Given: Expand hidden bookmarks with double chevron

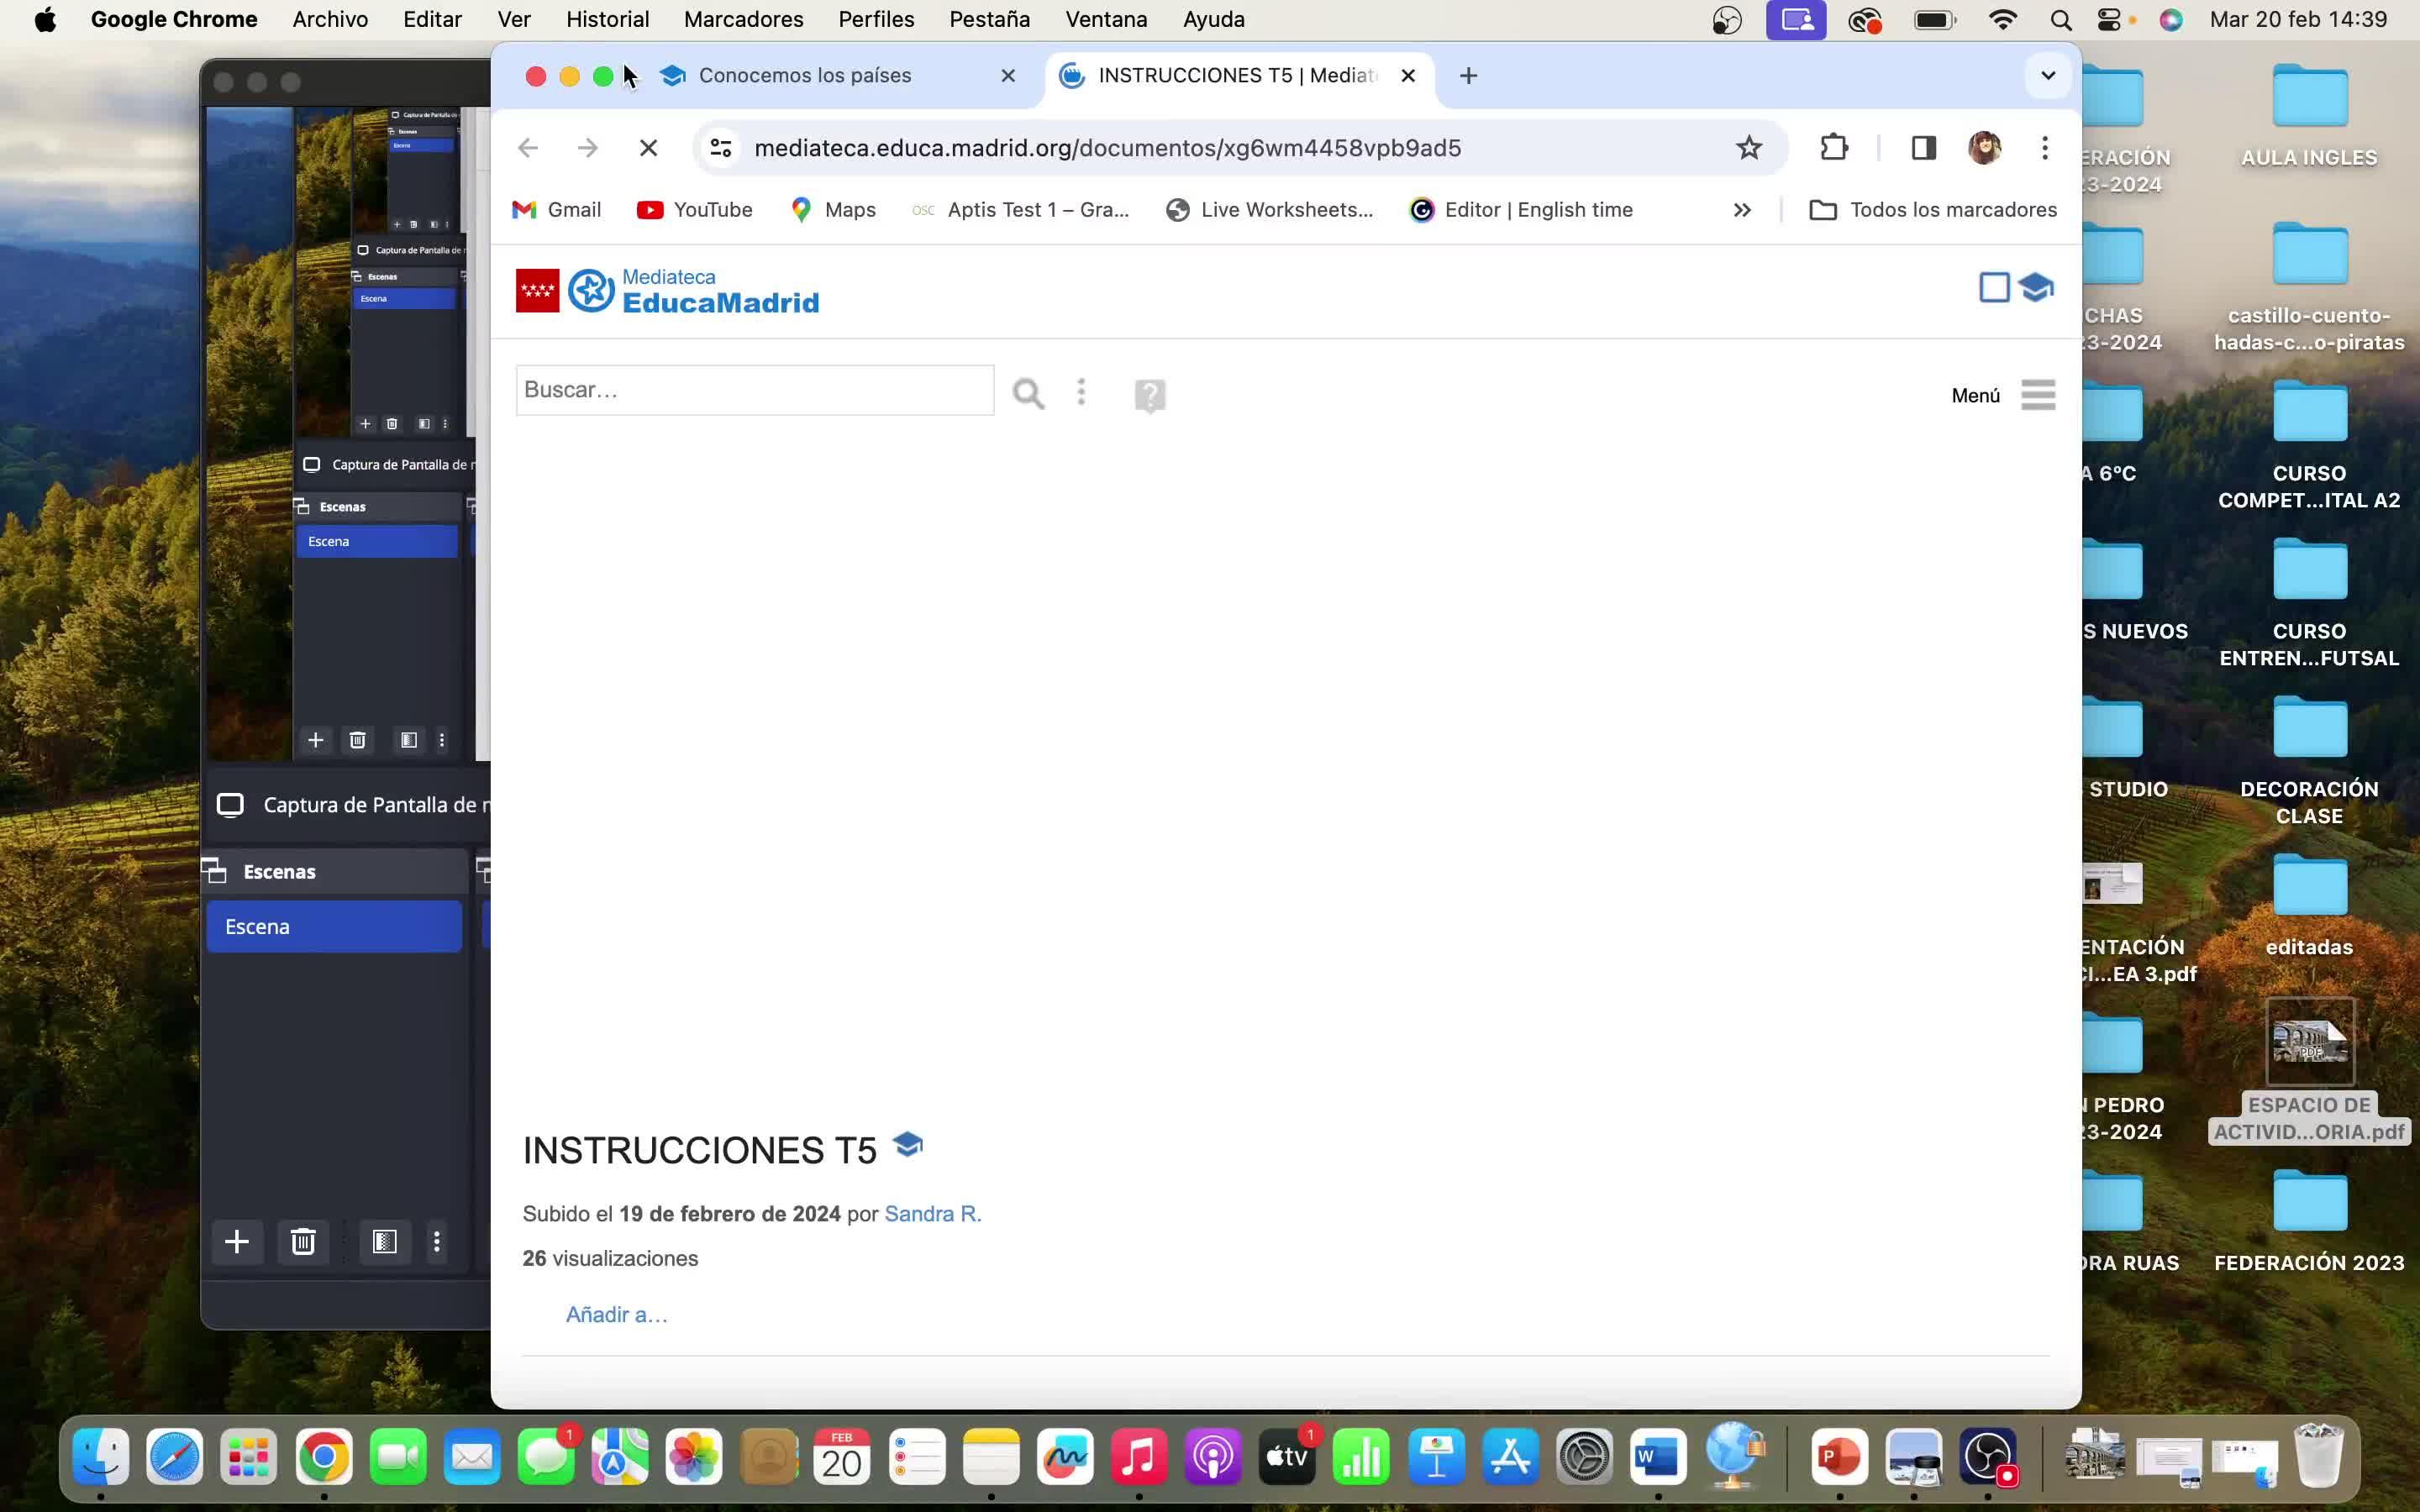Looking at the screenshot, I should (x=1742, y=210).
